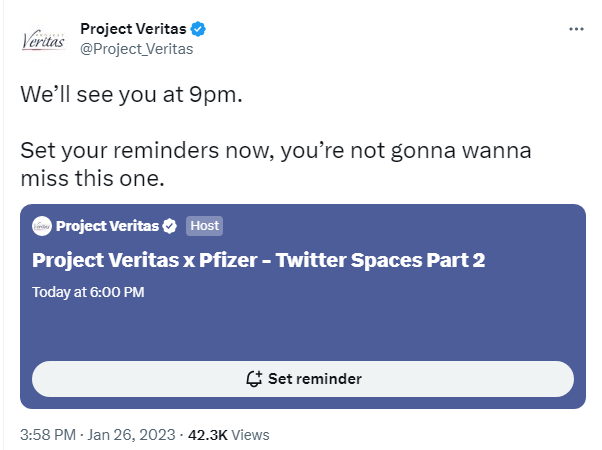Open the Spaces title Project Veritas x Pfizer

[258, 260]
